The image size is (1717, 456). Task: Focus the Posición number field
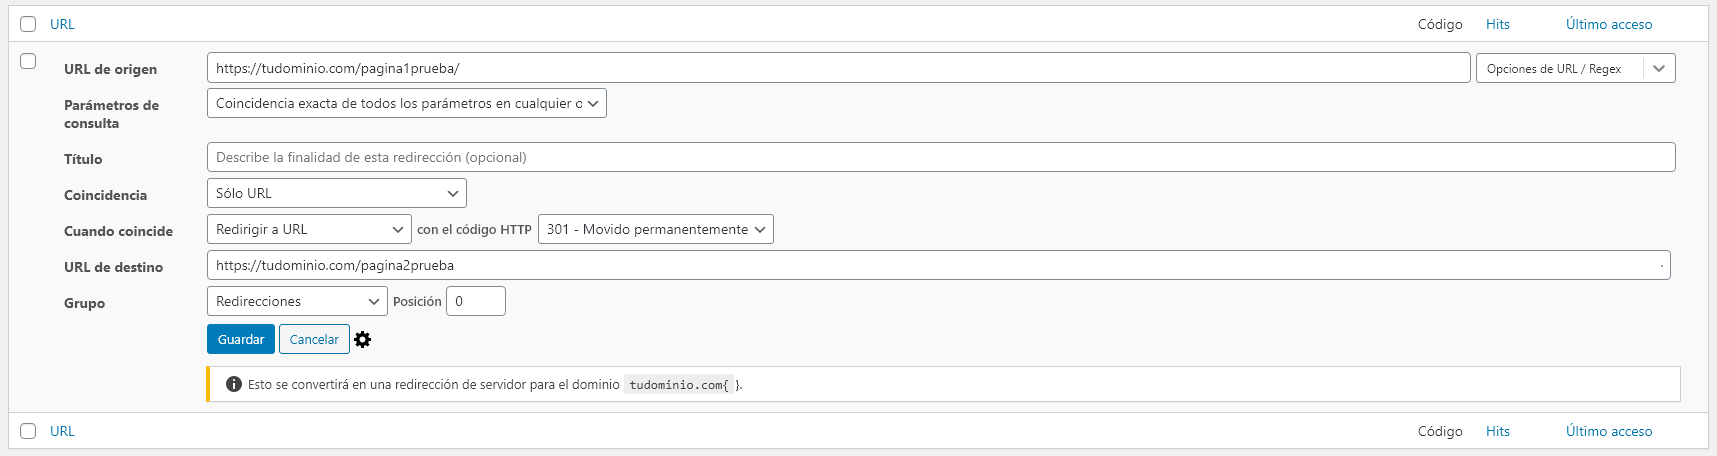(x=475, y=301)
